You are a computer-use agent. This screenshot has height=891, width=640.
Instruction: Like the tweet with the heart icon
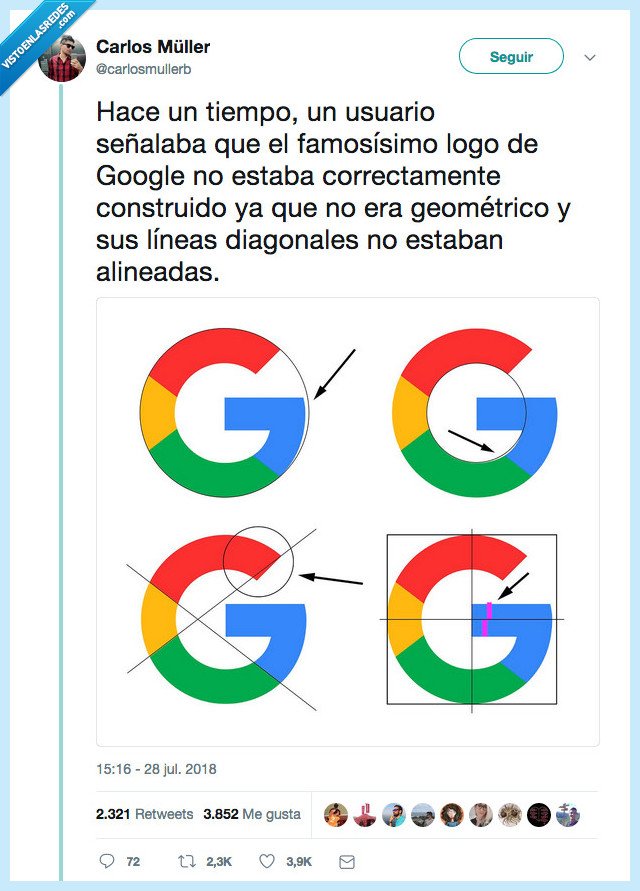click(x=266, y=861)
